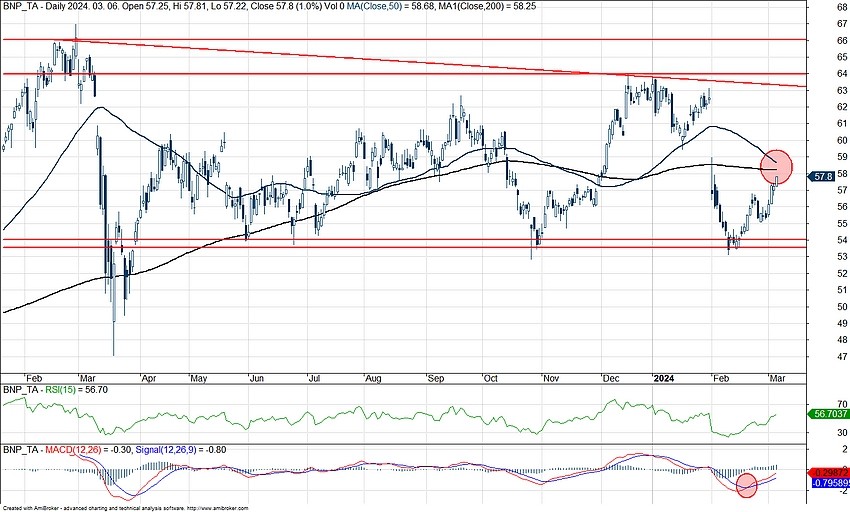
Task: Click the 30 level label on RSI axis
Action: [x=842, y=433]
